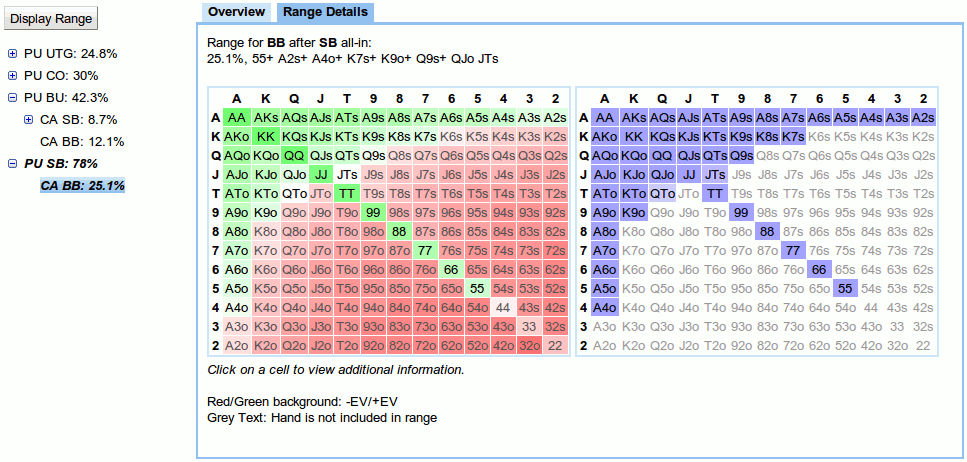Select the purple KK cell in range grid
Image resolution: width=967 pixels, height=462 pixels.
coord(635,136)
